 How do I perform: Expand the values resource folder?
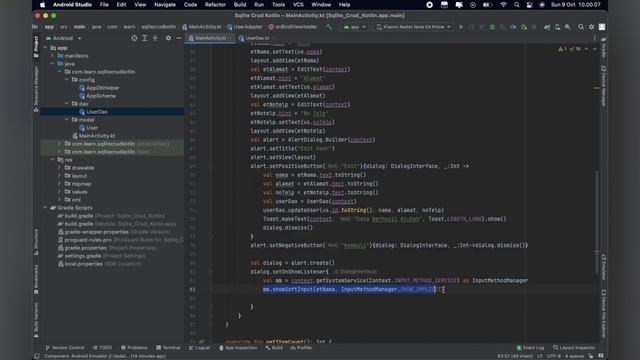tap(60, 192)
